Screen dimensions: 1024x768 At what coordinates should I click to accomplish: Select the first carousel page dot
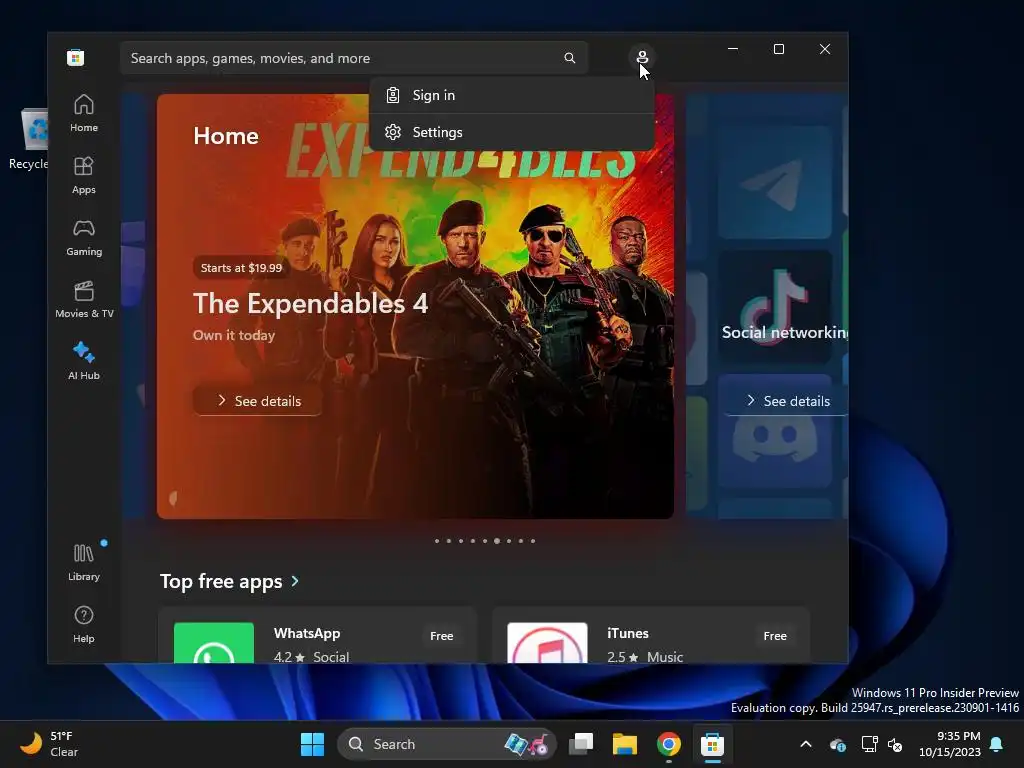point(437,541)
